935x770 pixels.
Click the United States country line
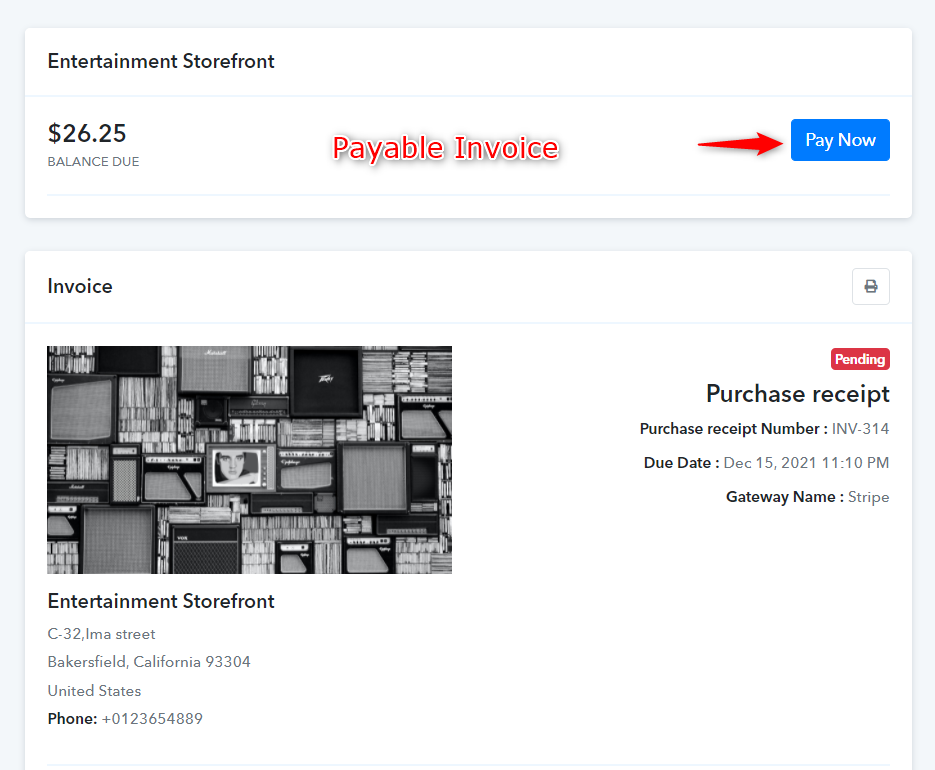[x=94, y=691]
